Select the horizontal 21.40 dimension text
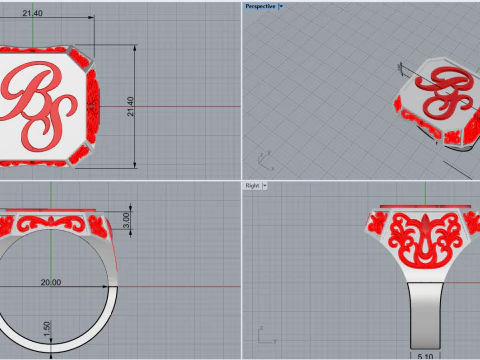Screen dimensions: 480x360 pyautogui.click(x=32, y=13)
